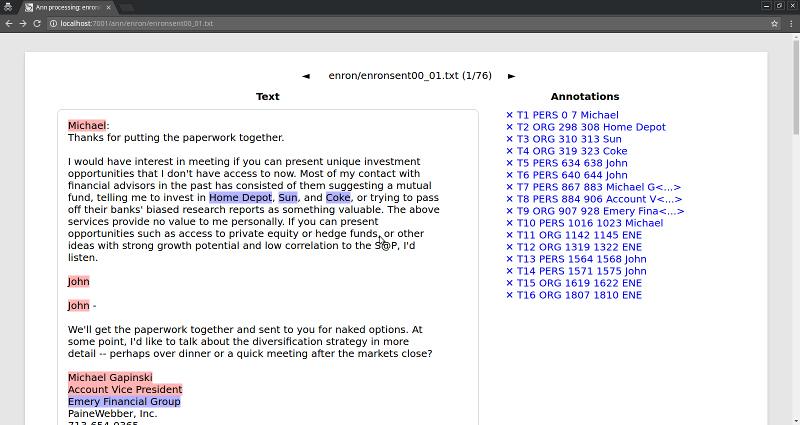The height and width of the screenshot is (425, 800).
Task: Delete annotation T4 ORG Coke with its ×
Action: pos(509,151)
